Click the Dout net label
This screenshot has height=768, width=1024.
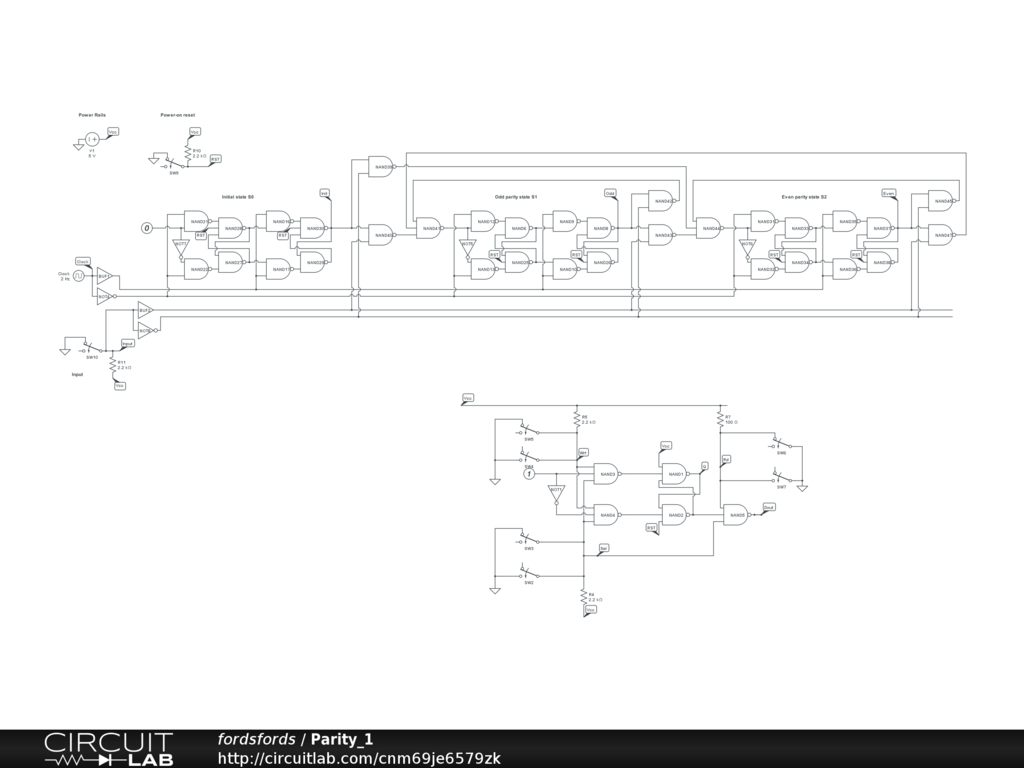point(769,508)
